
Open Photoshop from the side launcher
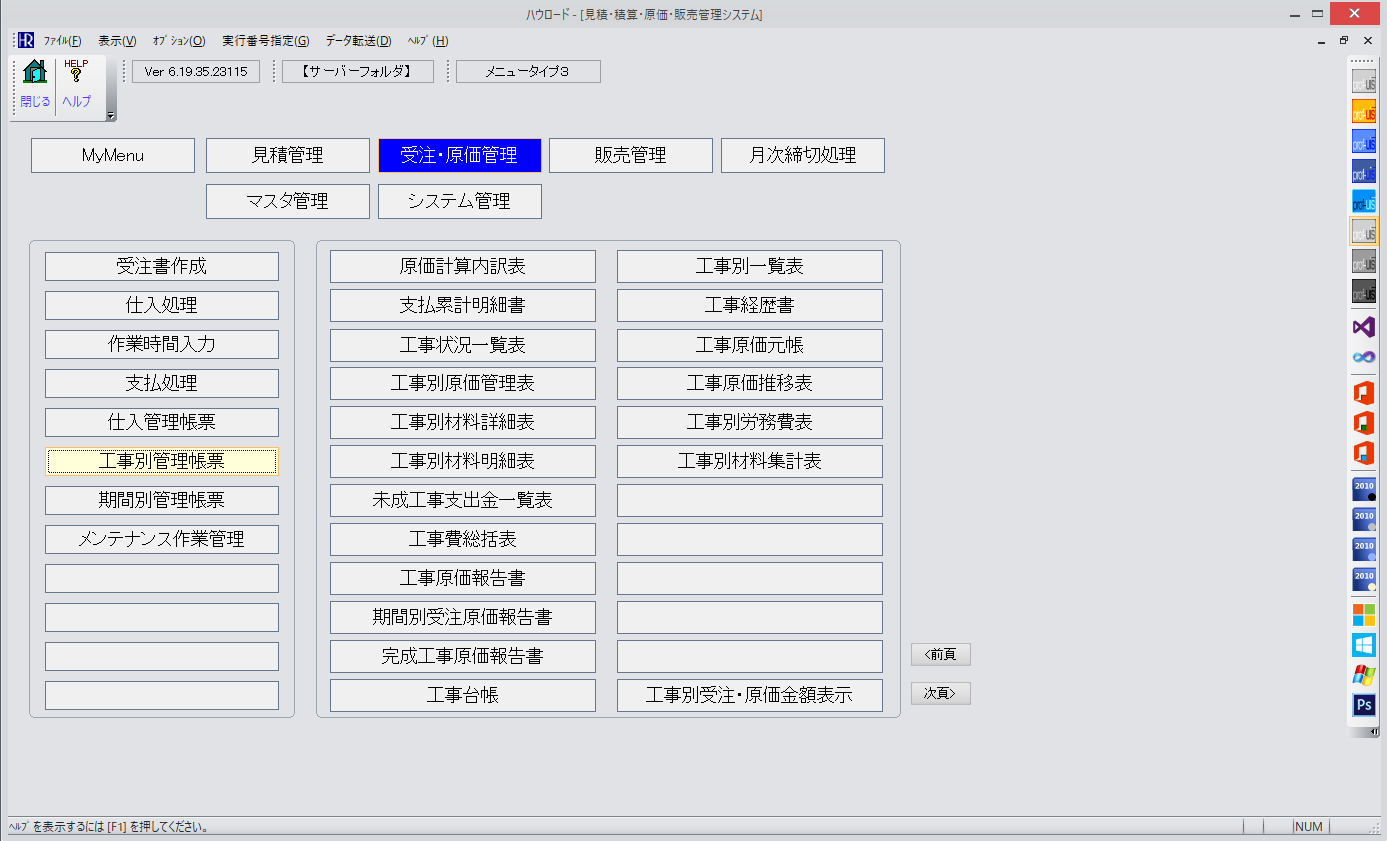[1363, 706]
